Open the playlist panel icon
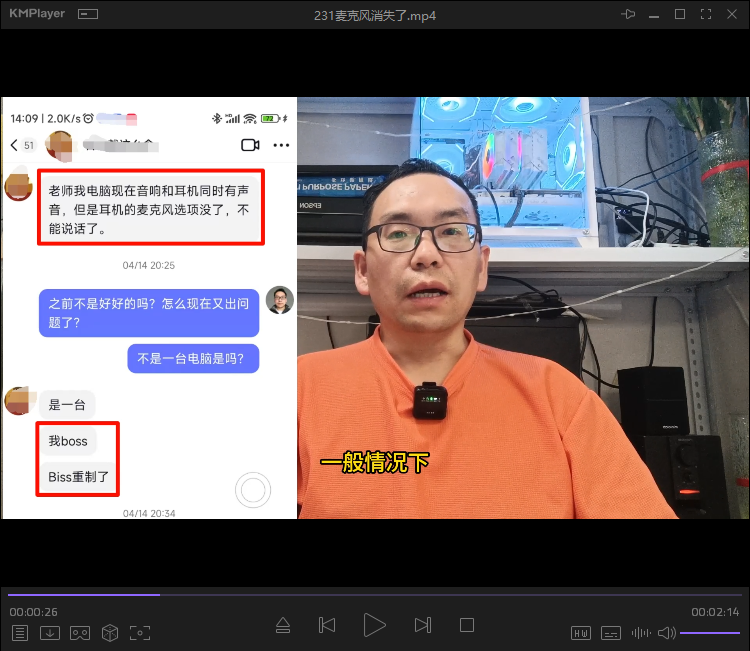750x651 pixels. (20, 633)
